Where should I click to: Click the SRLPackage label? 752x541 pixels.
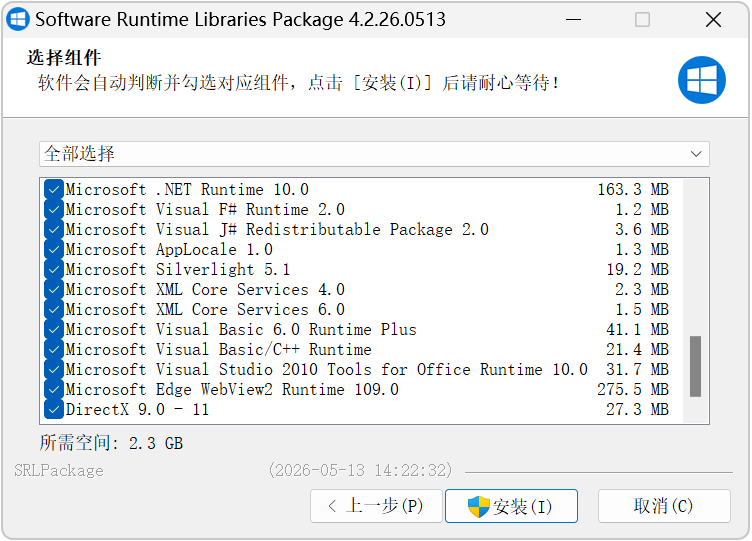tap(59, 470)
